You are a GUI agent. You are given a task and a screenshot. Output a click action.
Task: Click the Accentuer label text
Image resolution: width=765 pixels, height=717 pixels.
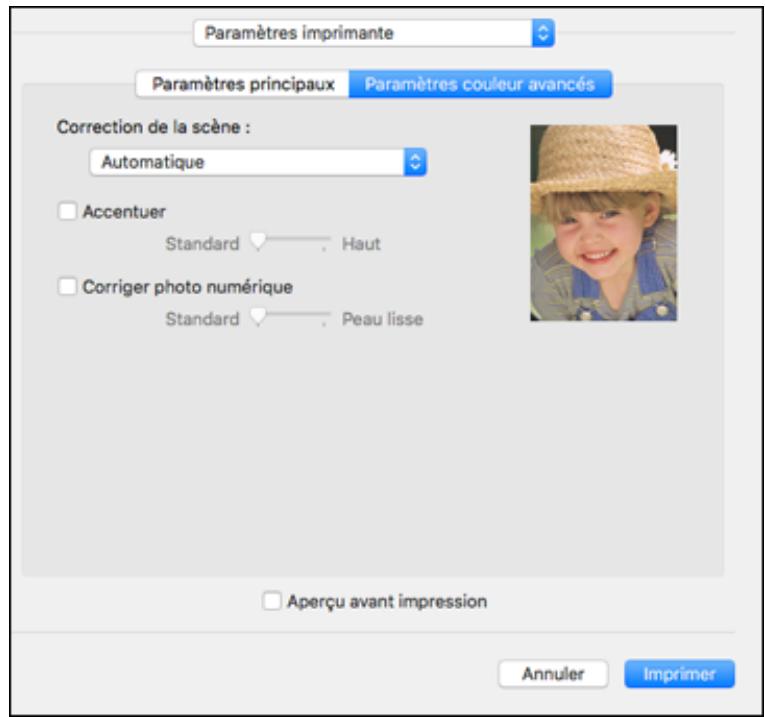click(x=124, y=211)
